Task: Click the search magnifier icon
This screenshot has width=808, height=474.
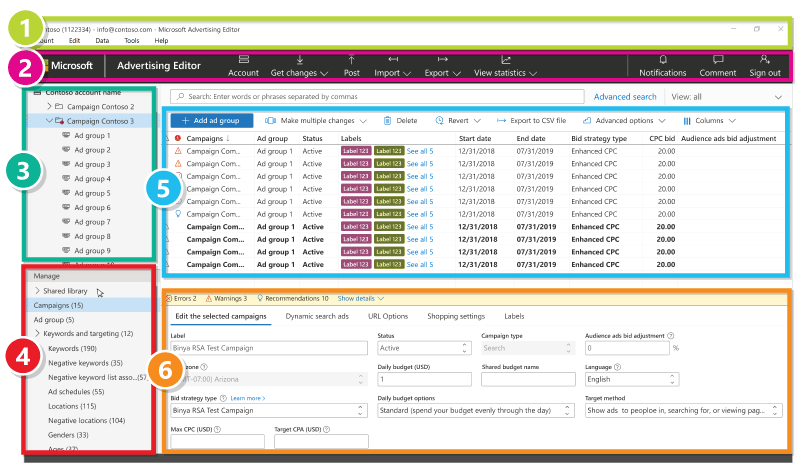Action: 180,96
